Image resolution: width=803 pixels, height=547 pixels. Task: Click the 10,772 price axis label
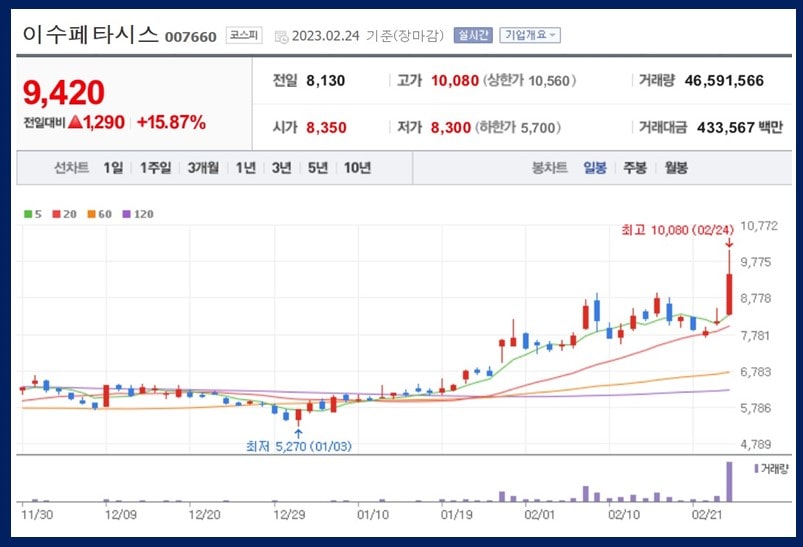[x=759, y=226]
